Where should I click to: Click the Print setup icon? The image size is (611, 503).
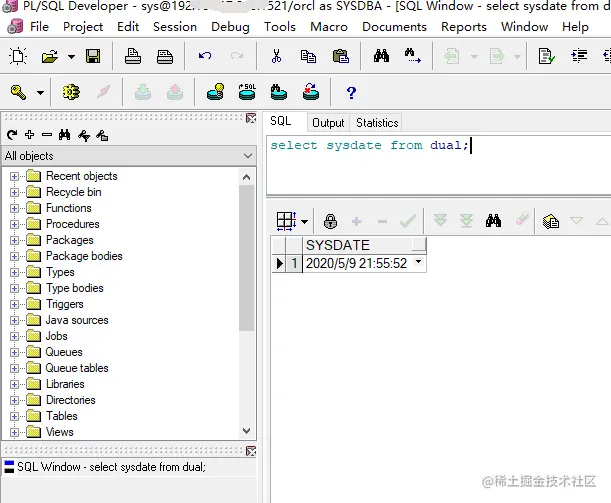165,56
